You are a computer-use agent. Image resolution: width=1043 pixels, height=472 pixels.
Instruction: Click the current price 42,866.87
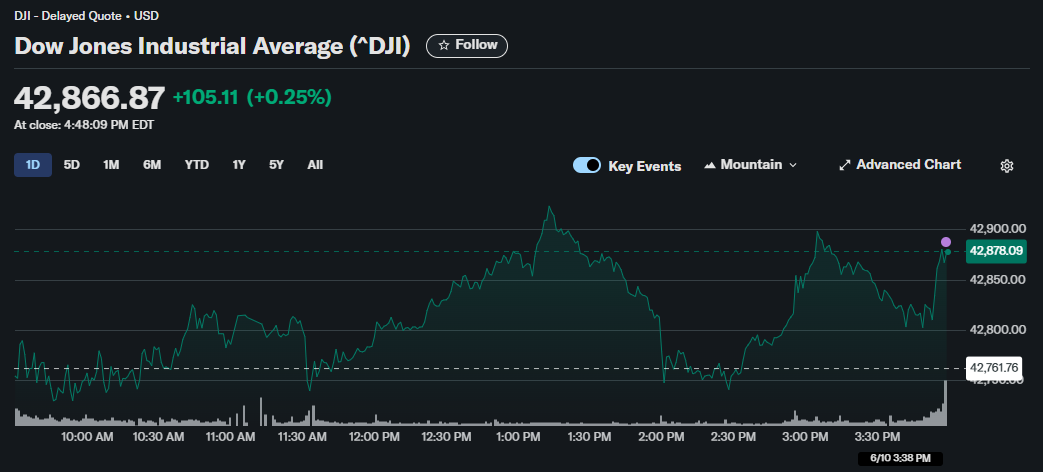coord(89,98)
